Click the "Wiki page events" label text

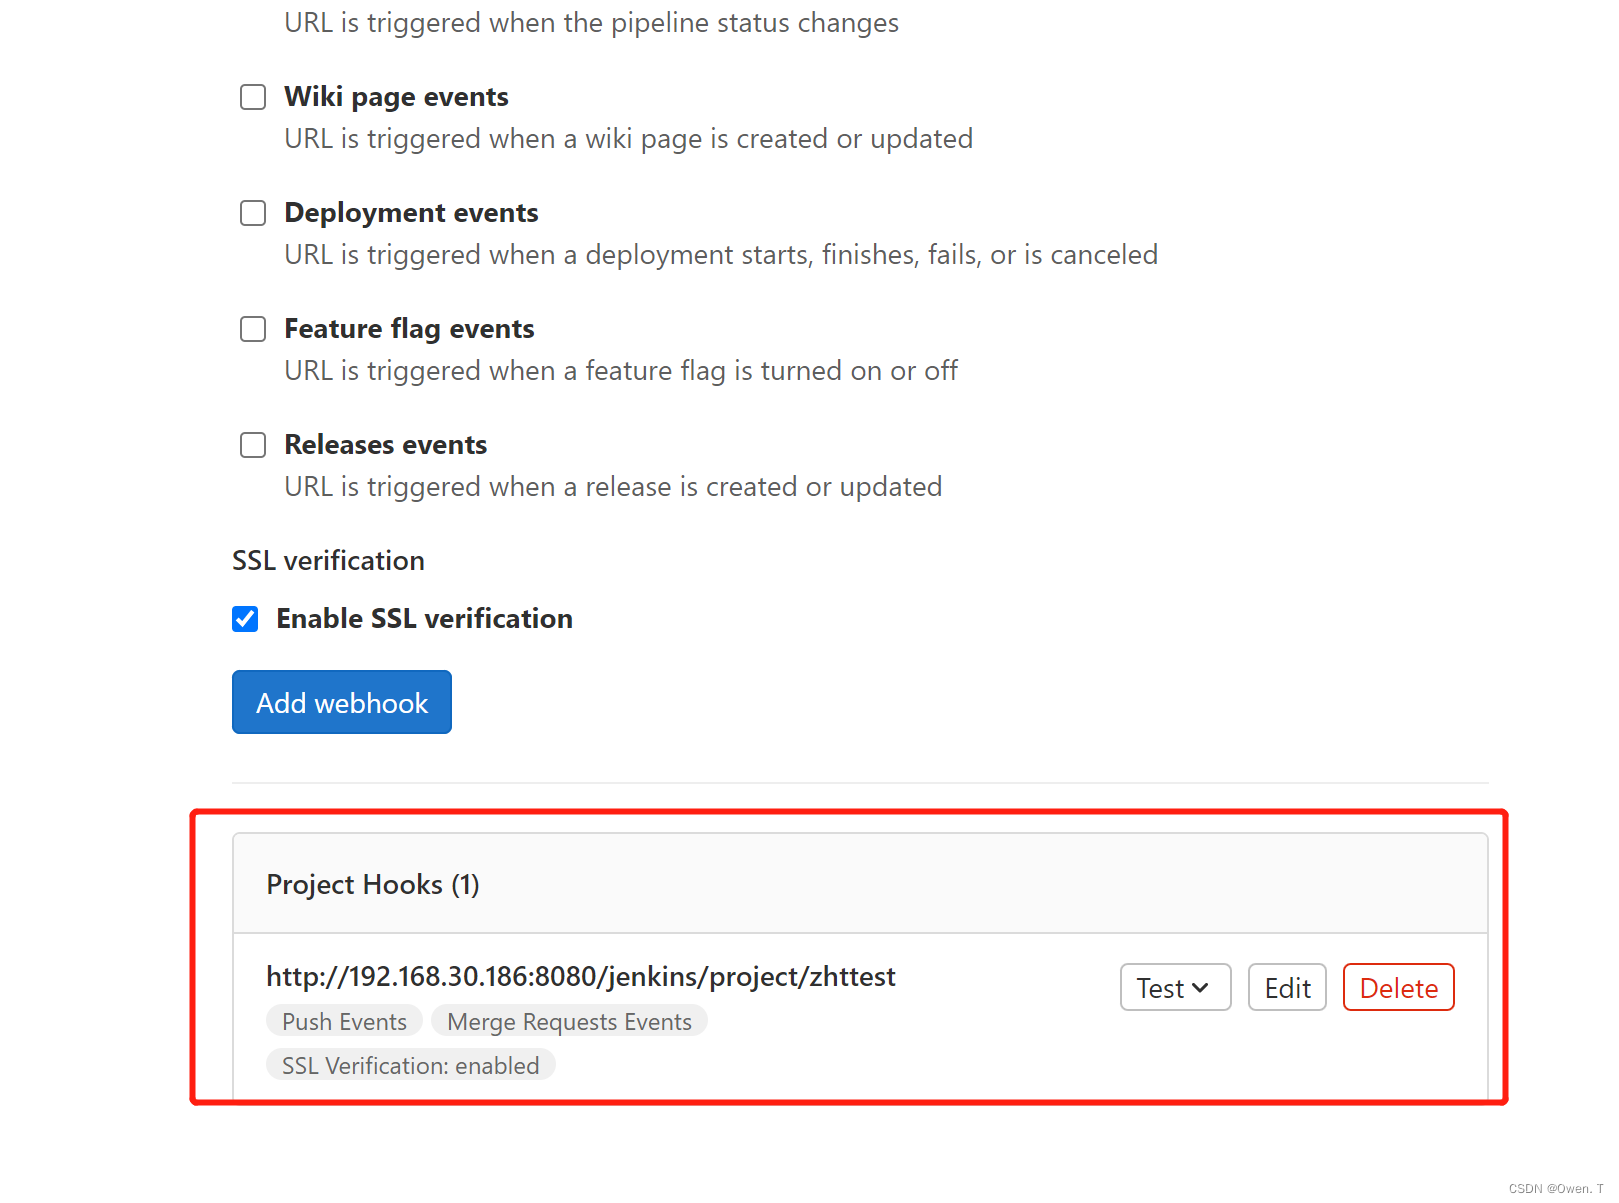click(x=396, y=97)
